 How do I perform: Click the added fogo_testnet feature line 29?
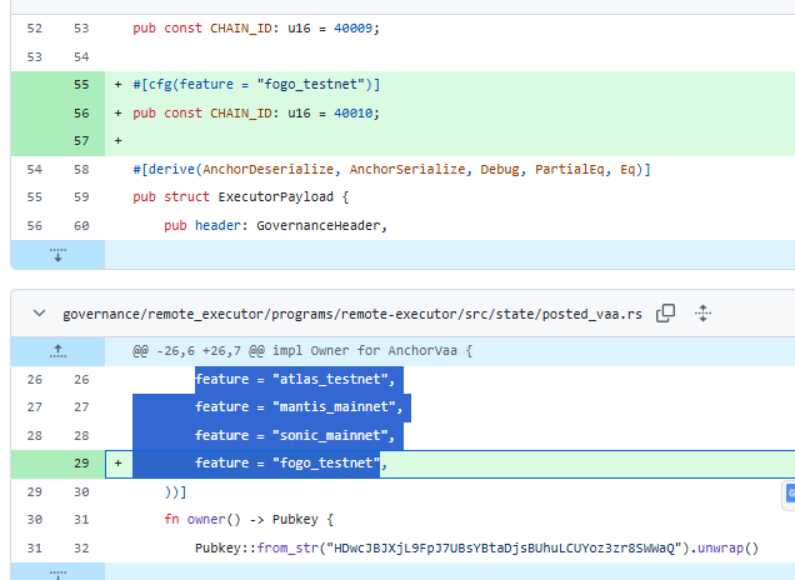(291, 463)
